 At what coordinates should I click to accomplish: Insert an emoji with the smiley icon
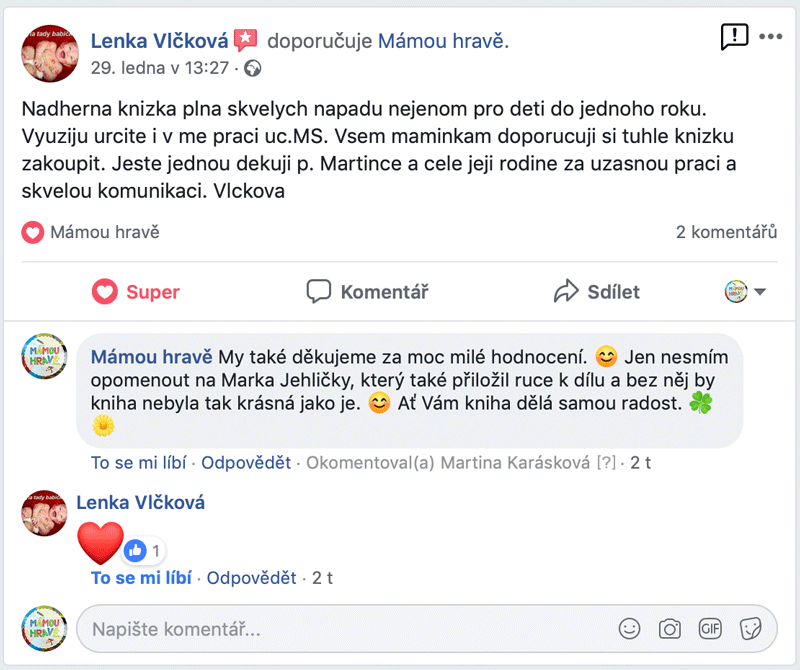coord(629,629)
